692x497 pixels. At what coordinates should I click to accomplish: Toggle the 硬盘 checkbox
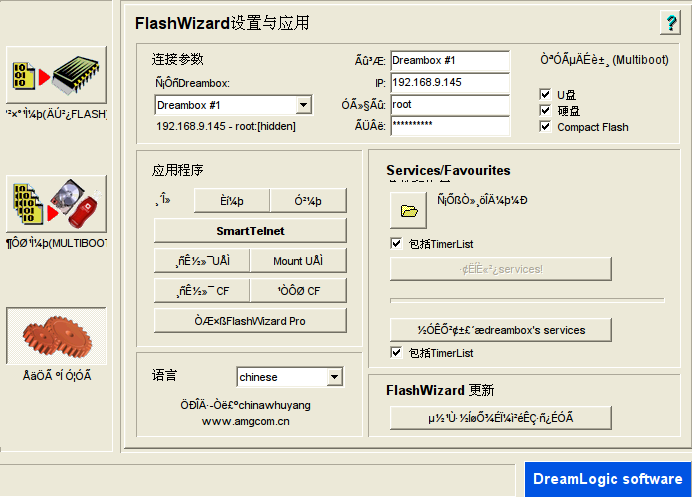click(545, 110)
